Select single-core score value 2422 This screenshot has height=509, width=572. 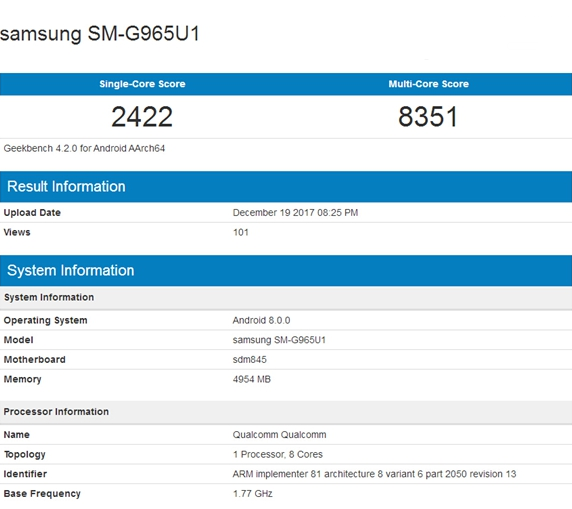point(142,117)
